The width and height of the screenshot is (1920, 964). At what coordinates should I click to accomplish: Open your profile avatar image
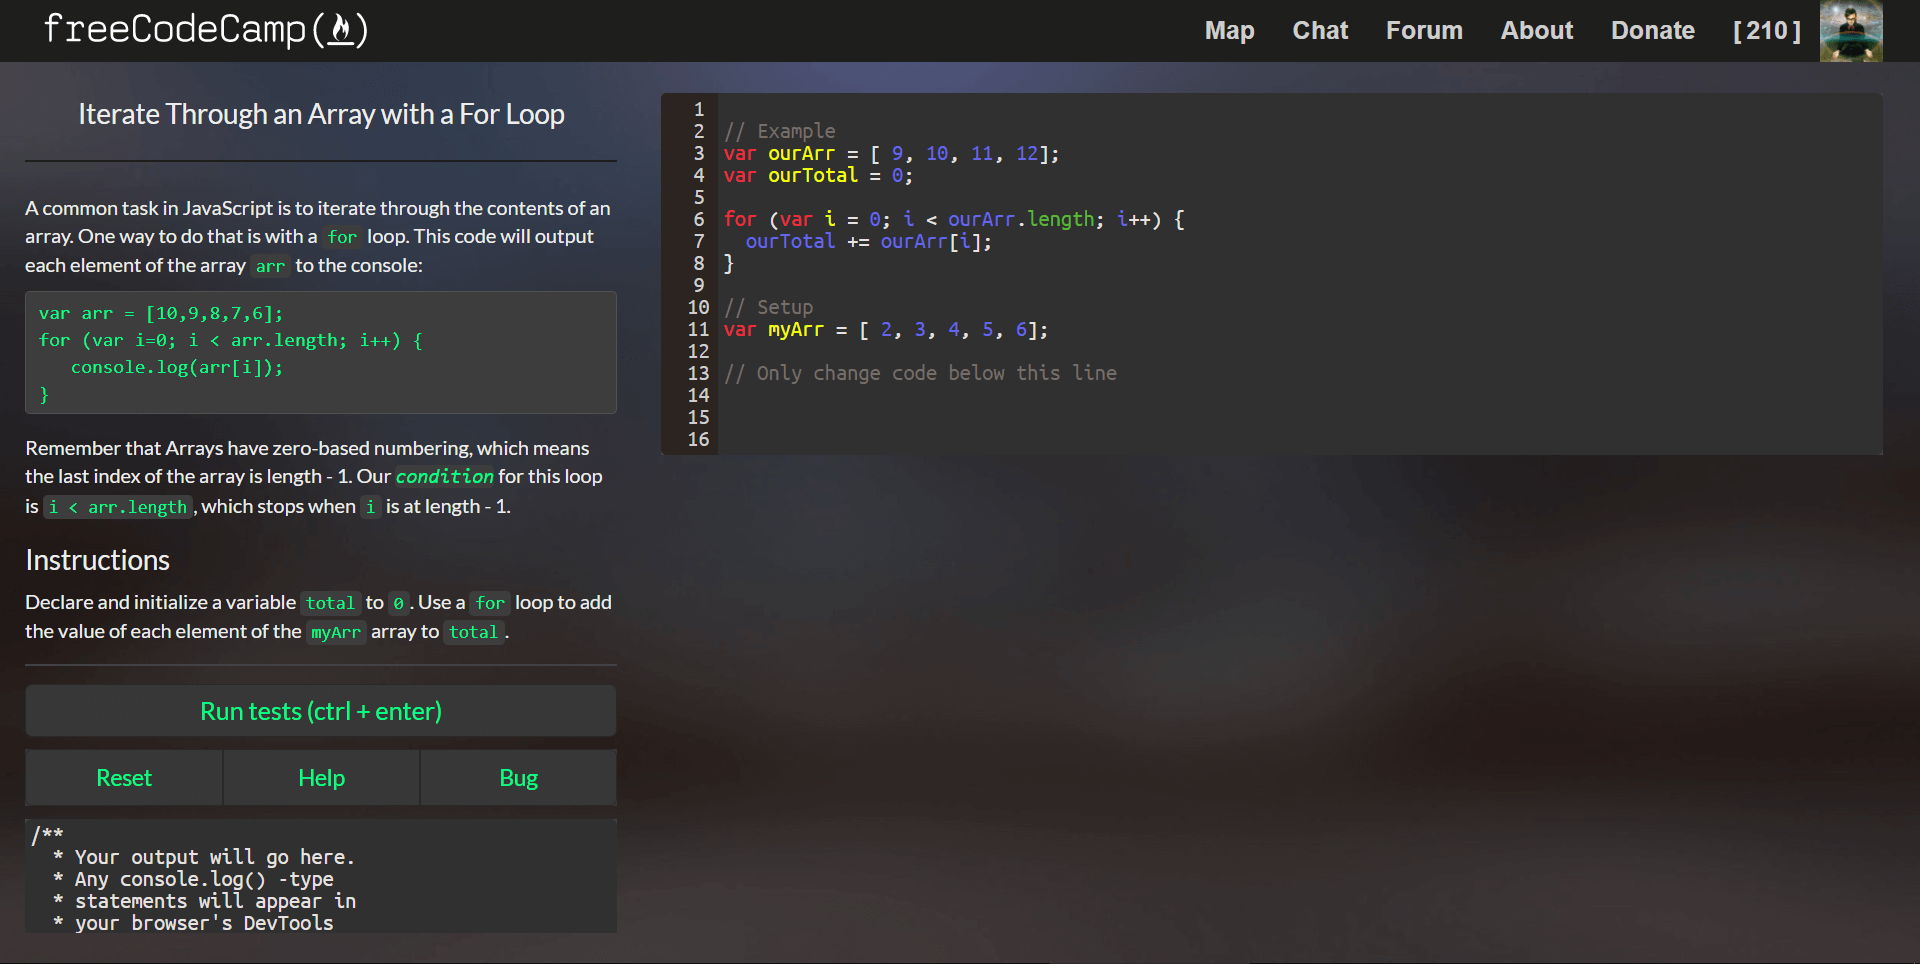pyautogui.click(x=1851, y=31)
